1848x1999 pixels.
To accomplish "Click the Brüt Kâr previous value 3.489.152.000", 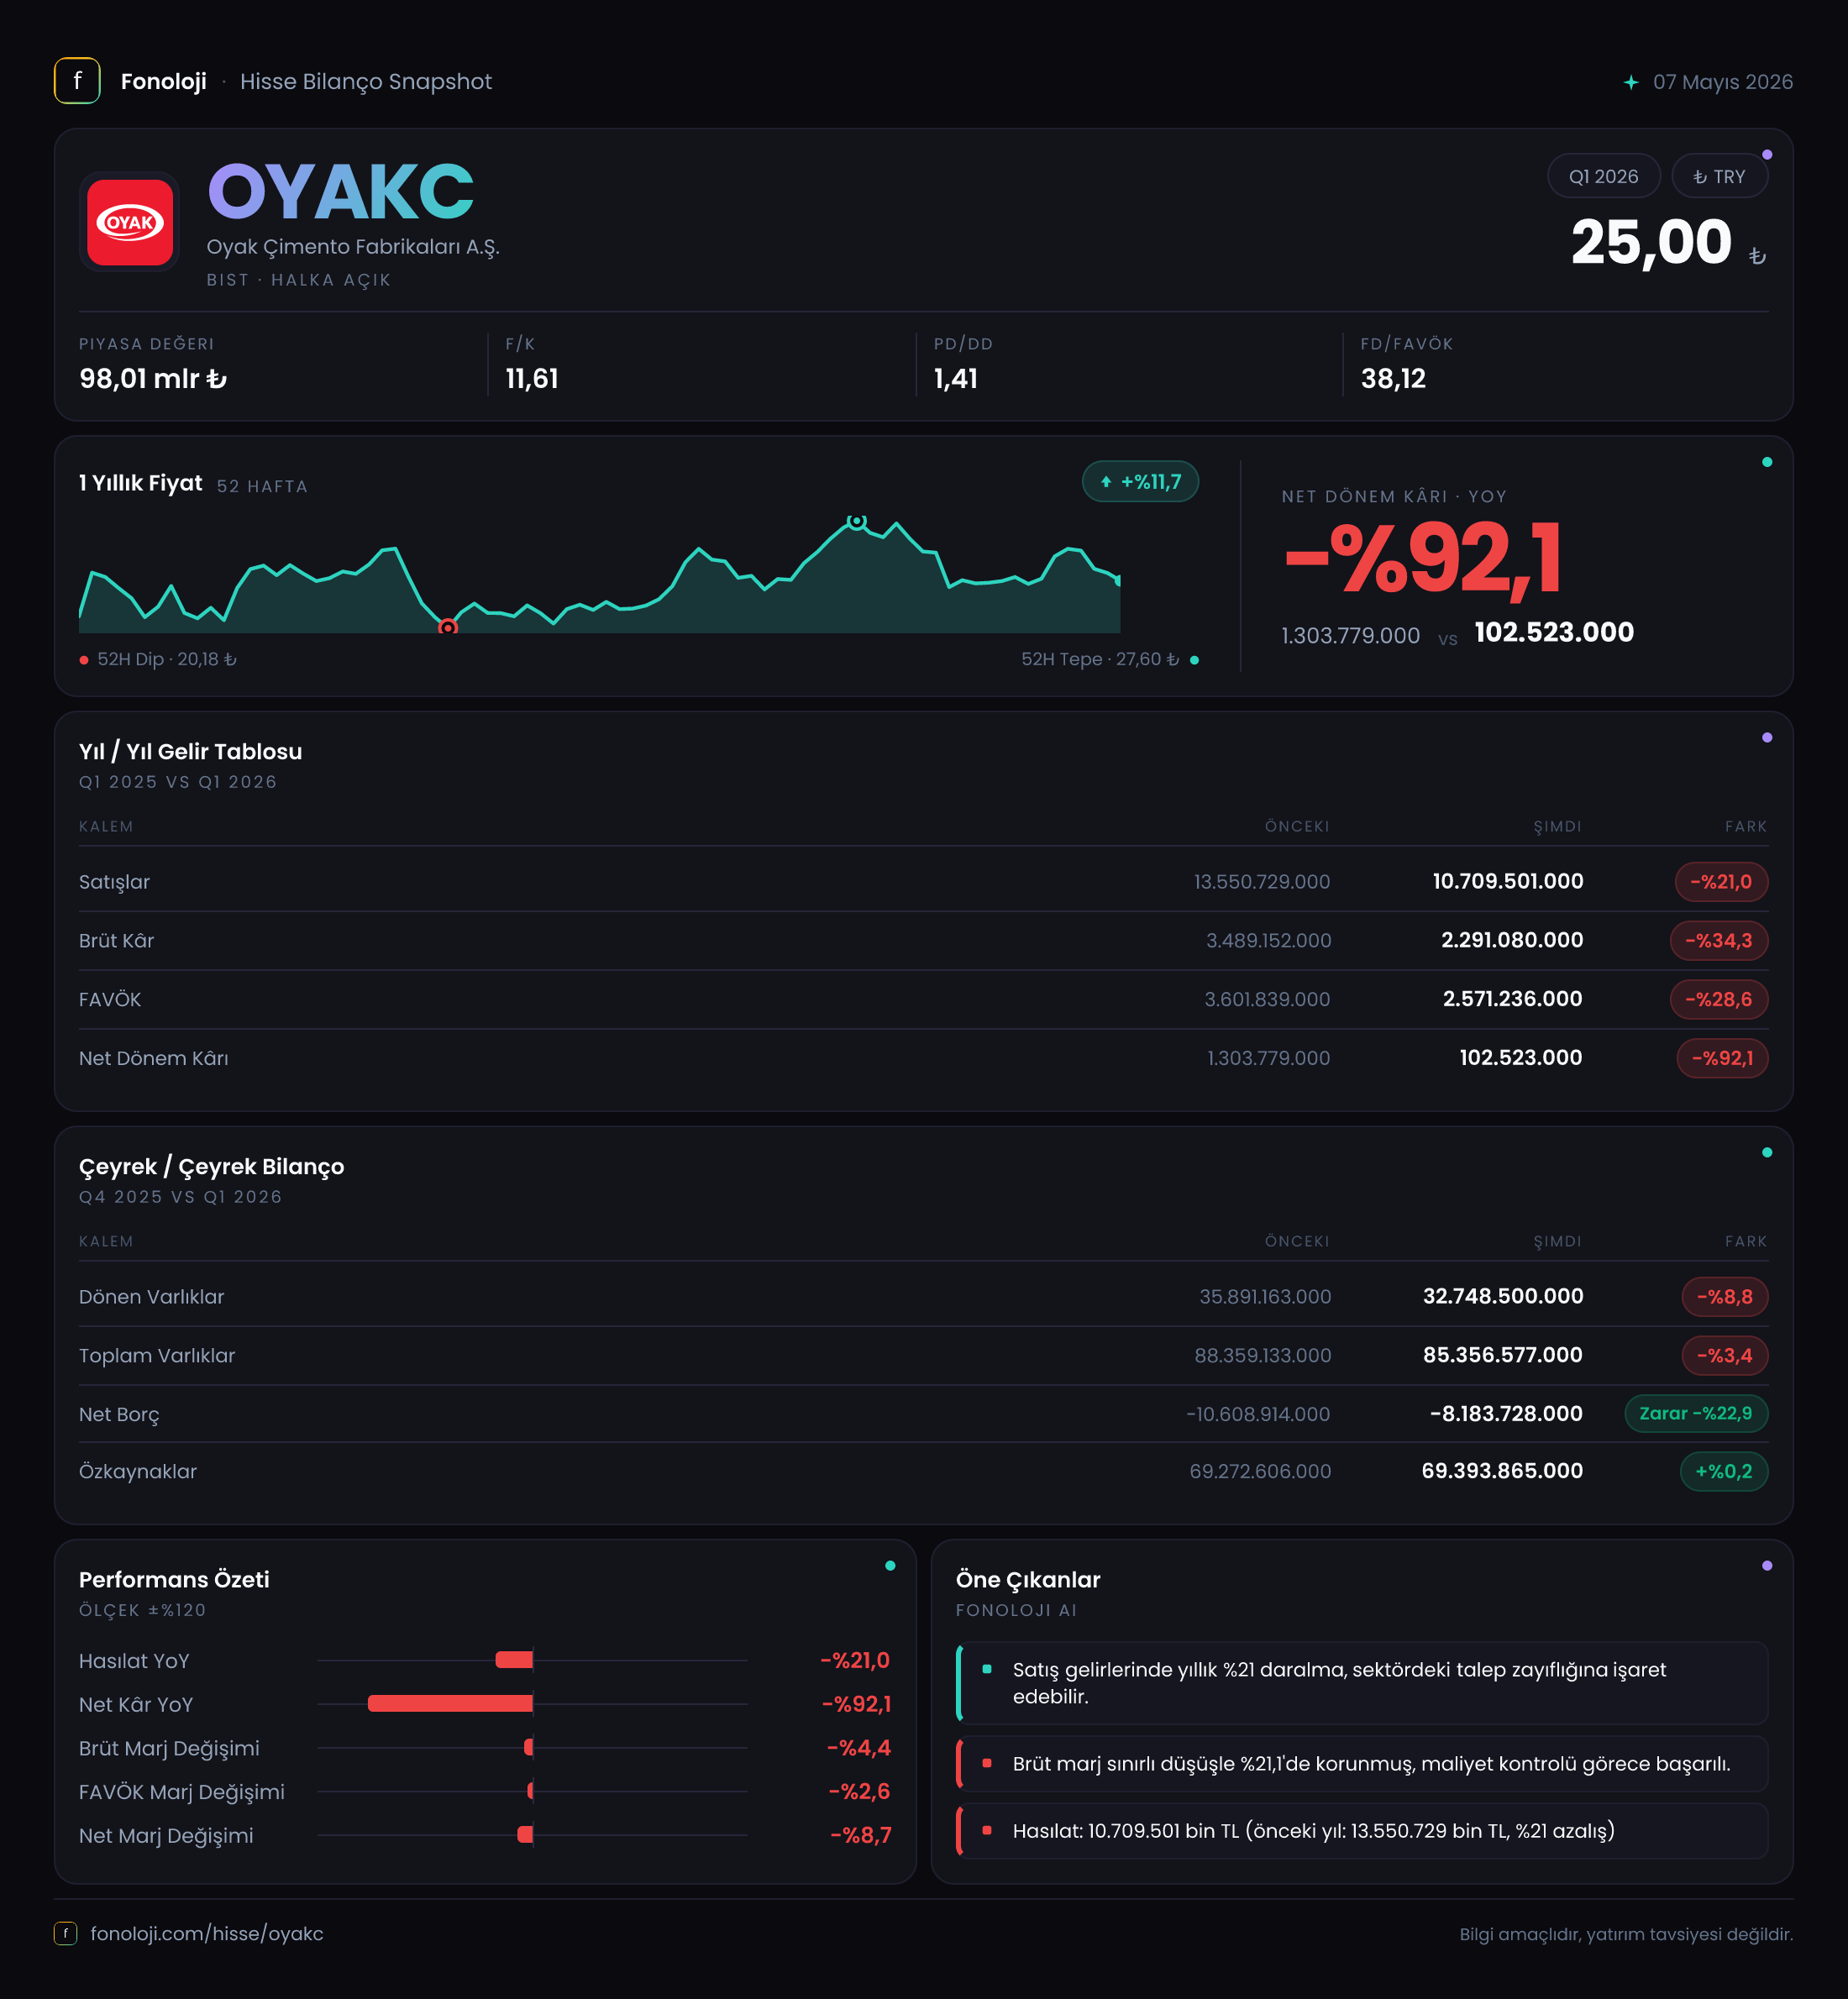I will 1268,941.
